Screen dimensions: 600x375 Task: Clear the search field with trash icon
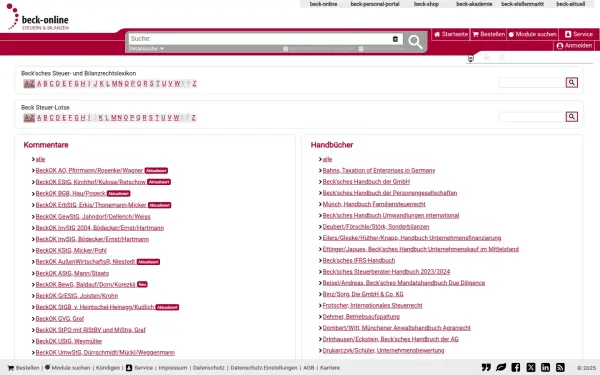click(395, 39)
